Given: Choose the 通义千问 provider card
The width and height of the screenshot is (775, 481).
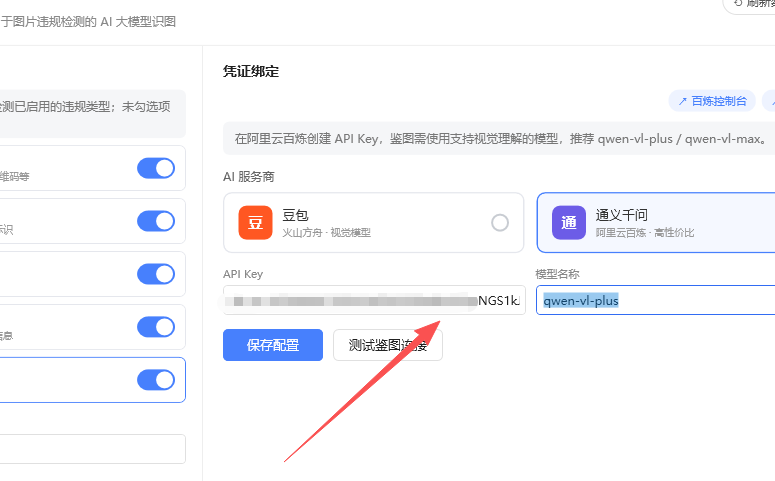Looking at the screenshot, I should pos(656,222).
